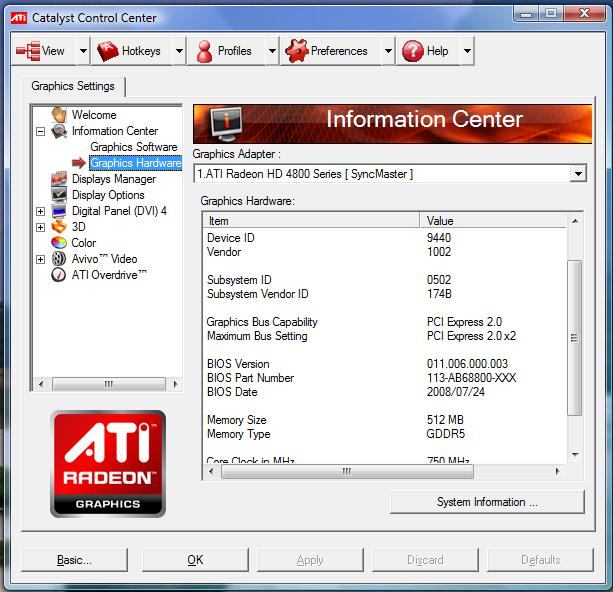
Task: Open Displays Manager page
Action: [x=114, y=179]
